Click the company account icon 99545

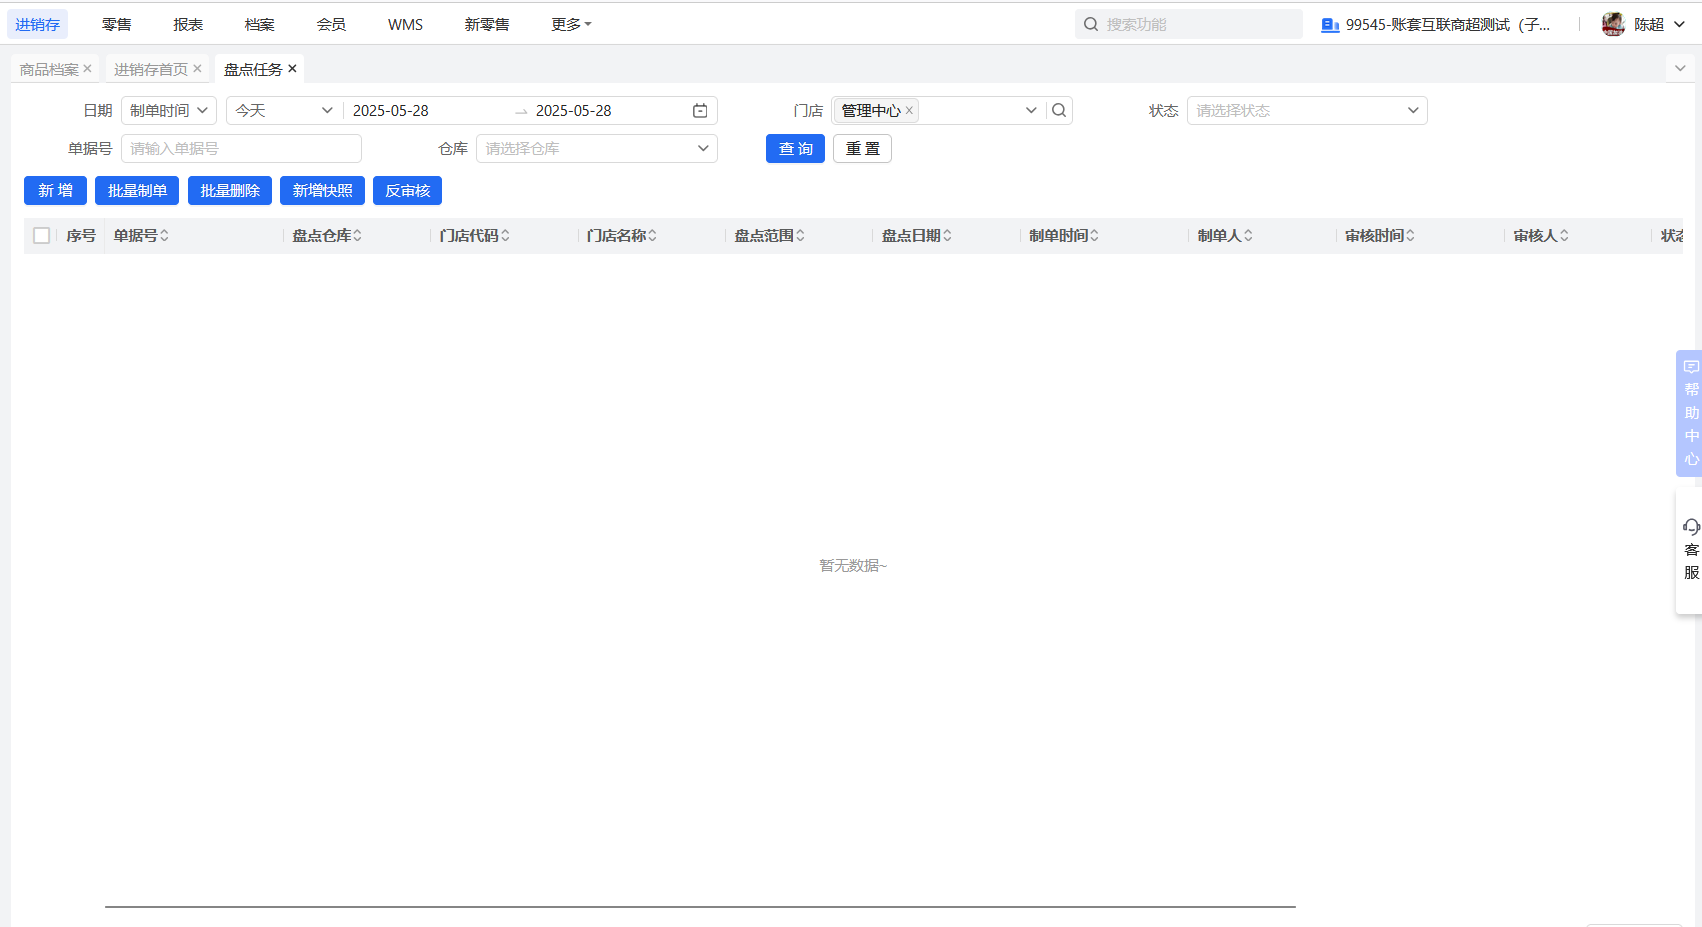(x=1330, y=25)
